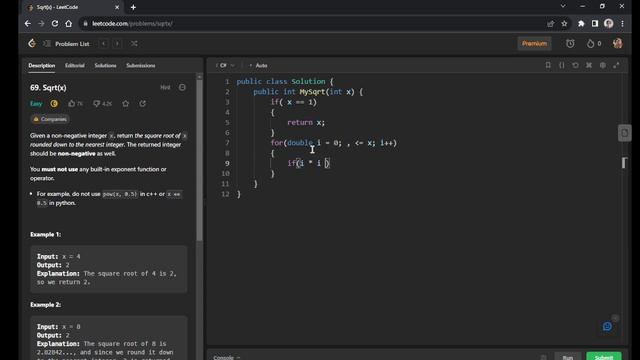This screenshot has width=640, height=360.
Task: Click the leetcode.com address bar
Action: [310, 24]
